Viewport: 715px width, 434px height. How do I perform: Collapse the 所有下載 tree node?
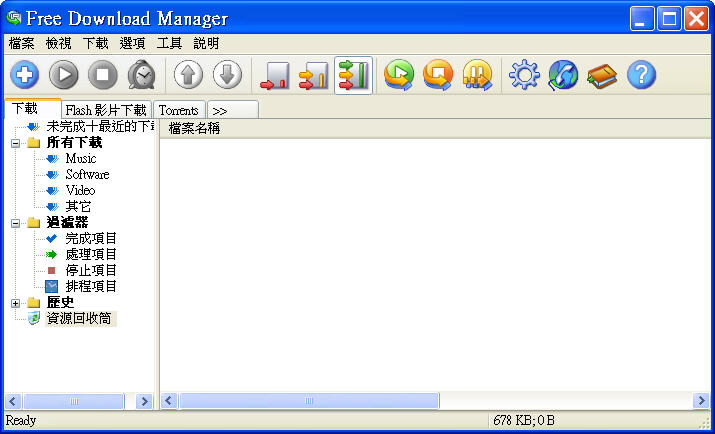[x=16, y=143]
